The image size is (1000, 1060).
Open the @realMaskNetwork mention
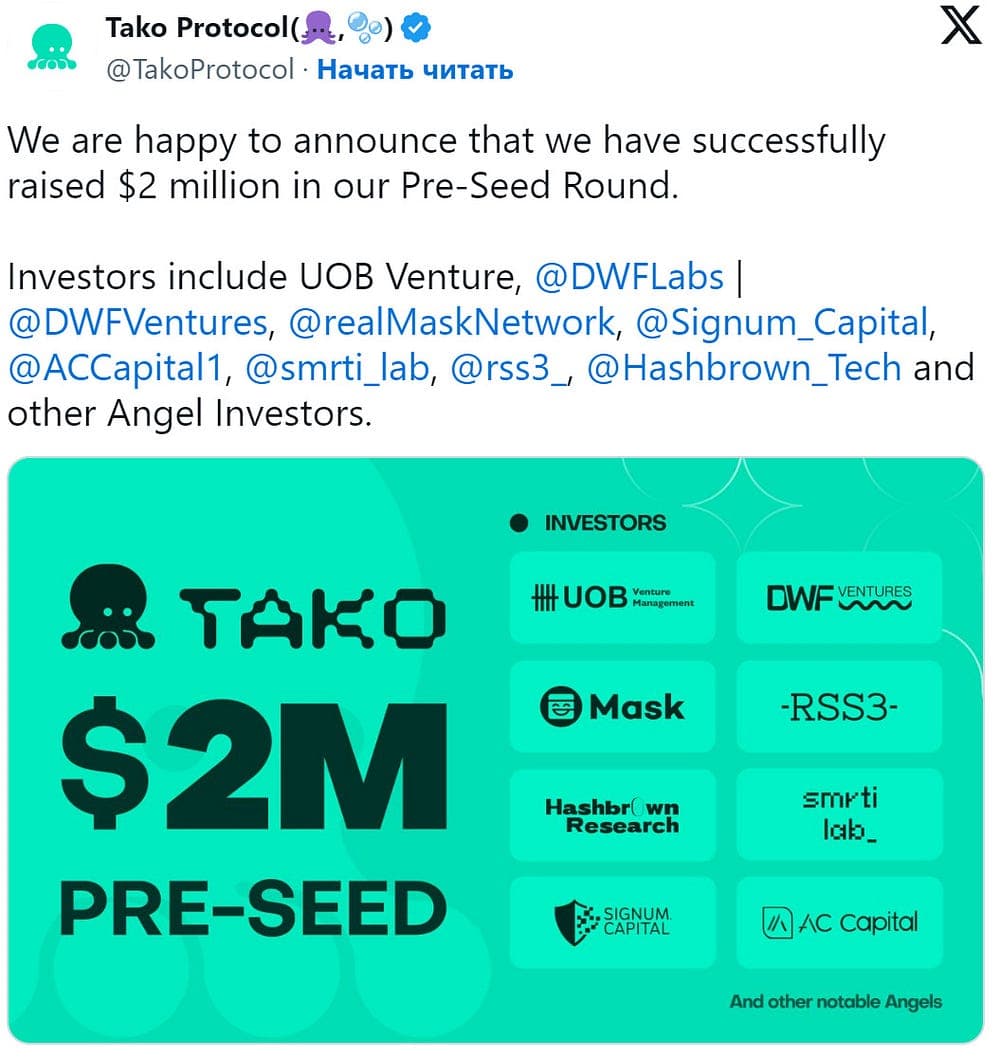coord(452,322)
